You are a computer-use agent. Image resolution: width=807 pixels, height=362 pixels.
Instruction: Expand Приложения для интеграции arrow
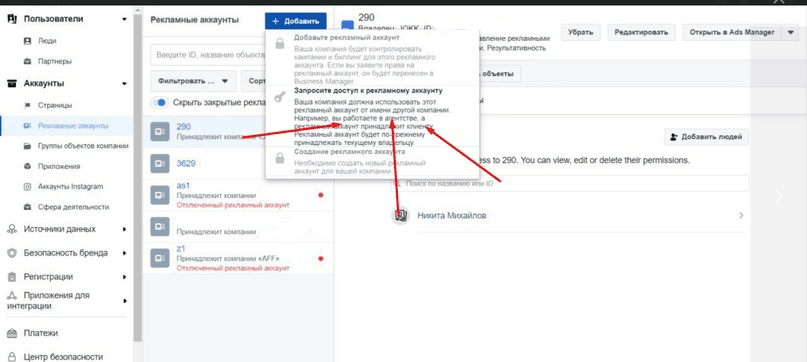[124, 301]
